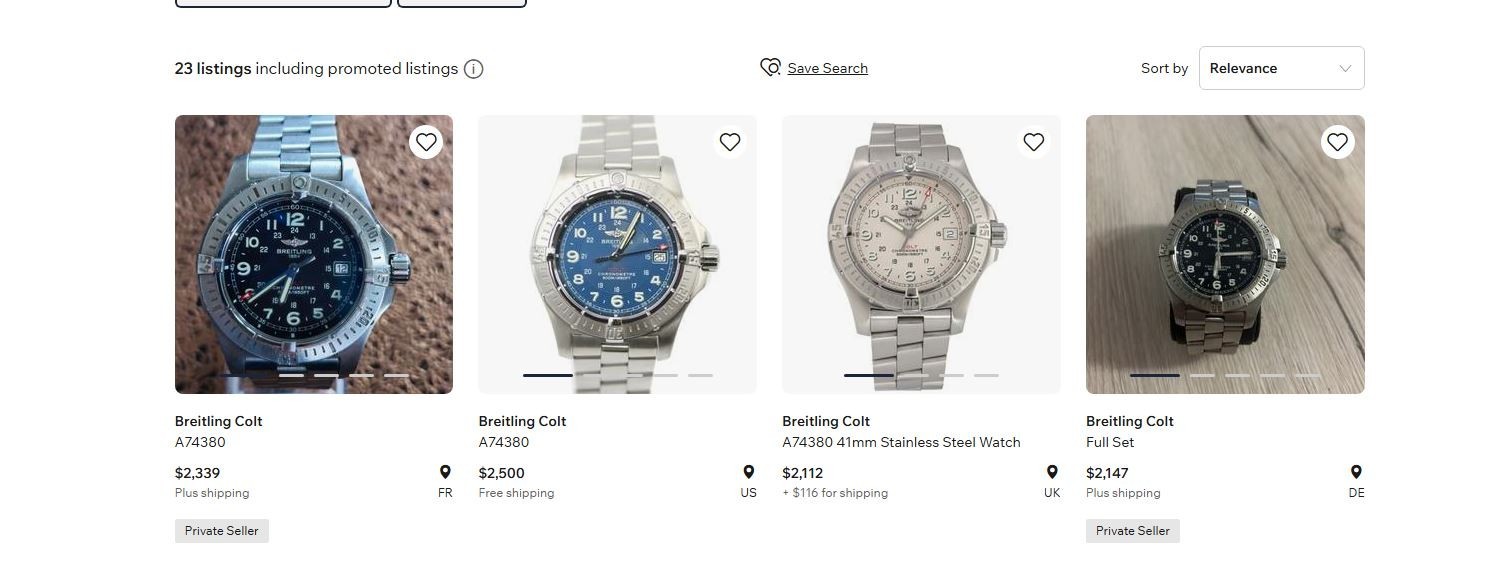1505x562 pixels.
Task: Click Private Seller badge under $2,339 listing
Action: 222,531
